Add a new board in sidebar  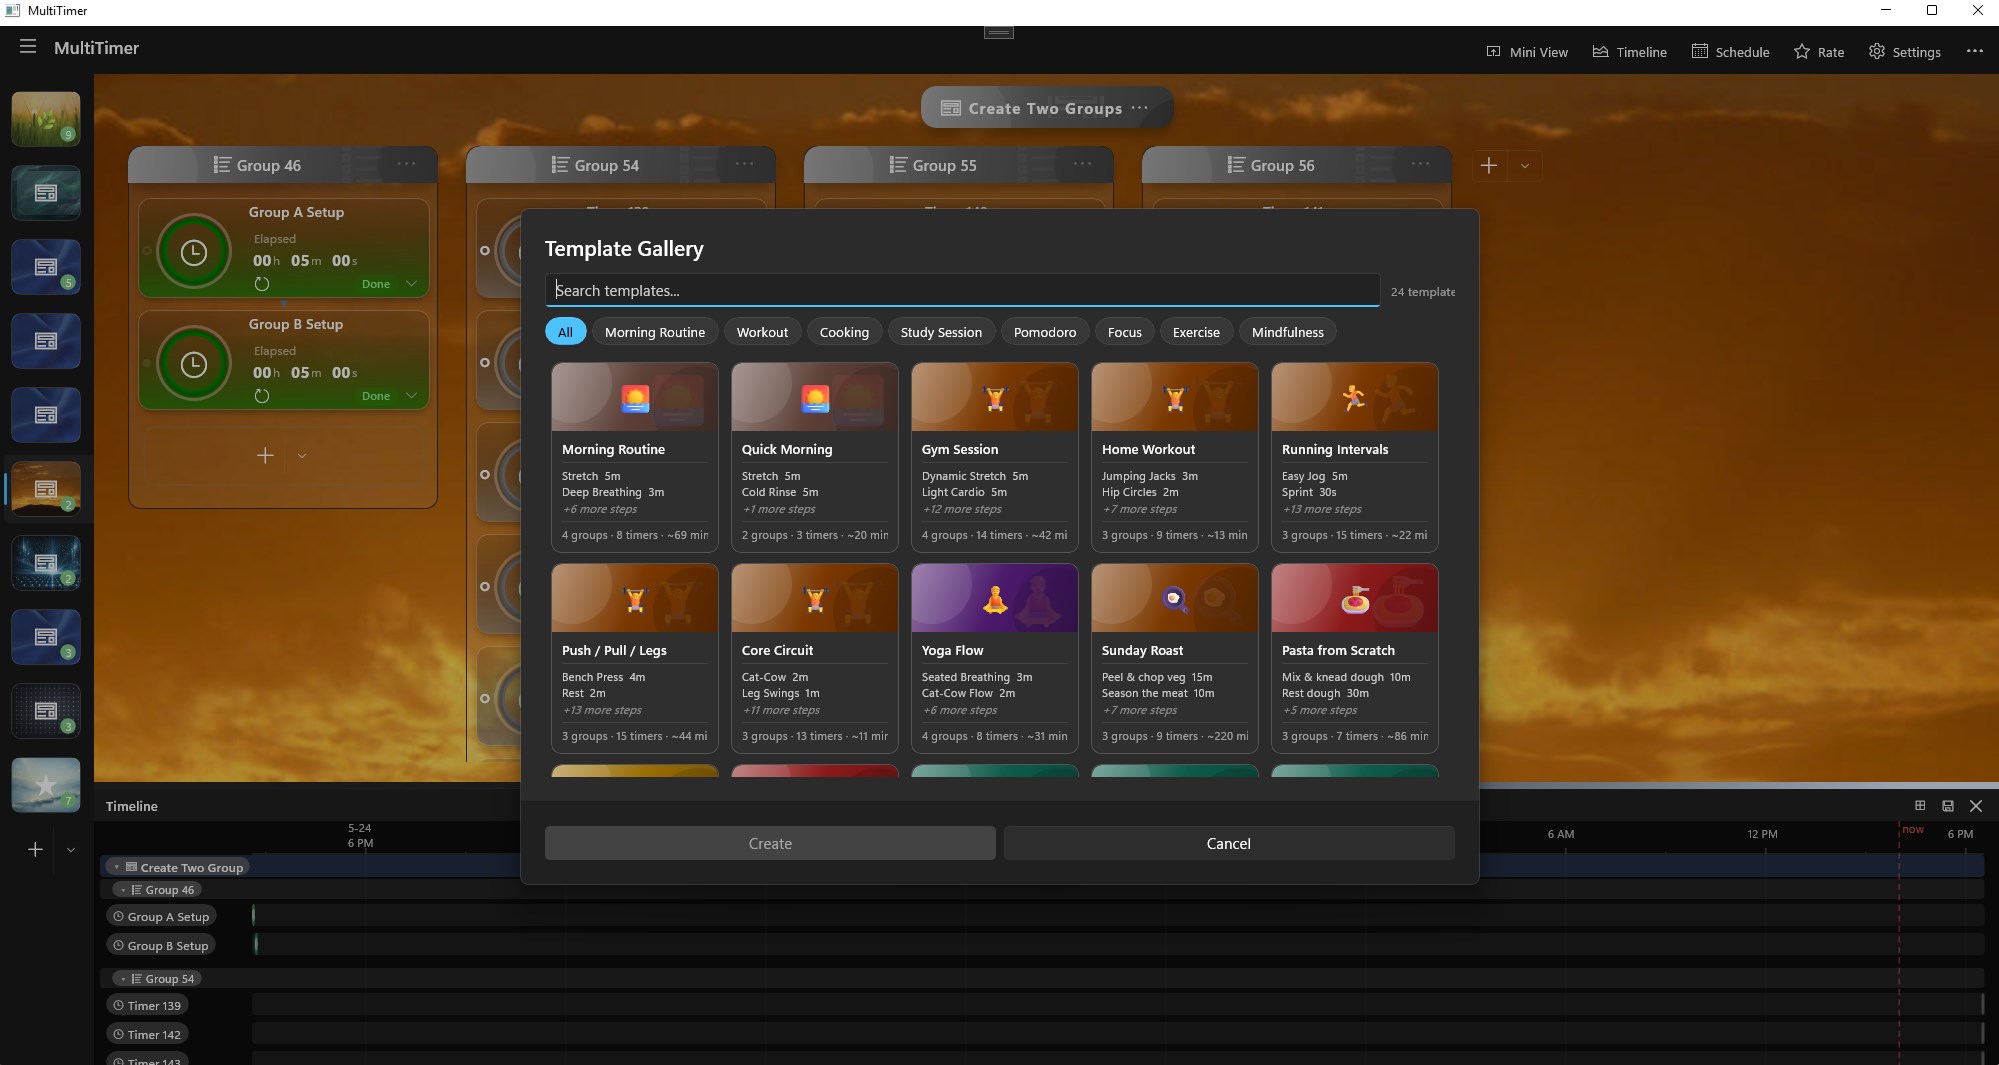click(x=35, y=849)
